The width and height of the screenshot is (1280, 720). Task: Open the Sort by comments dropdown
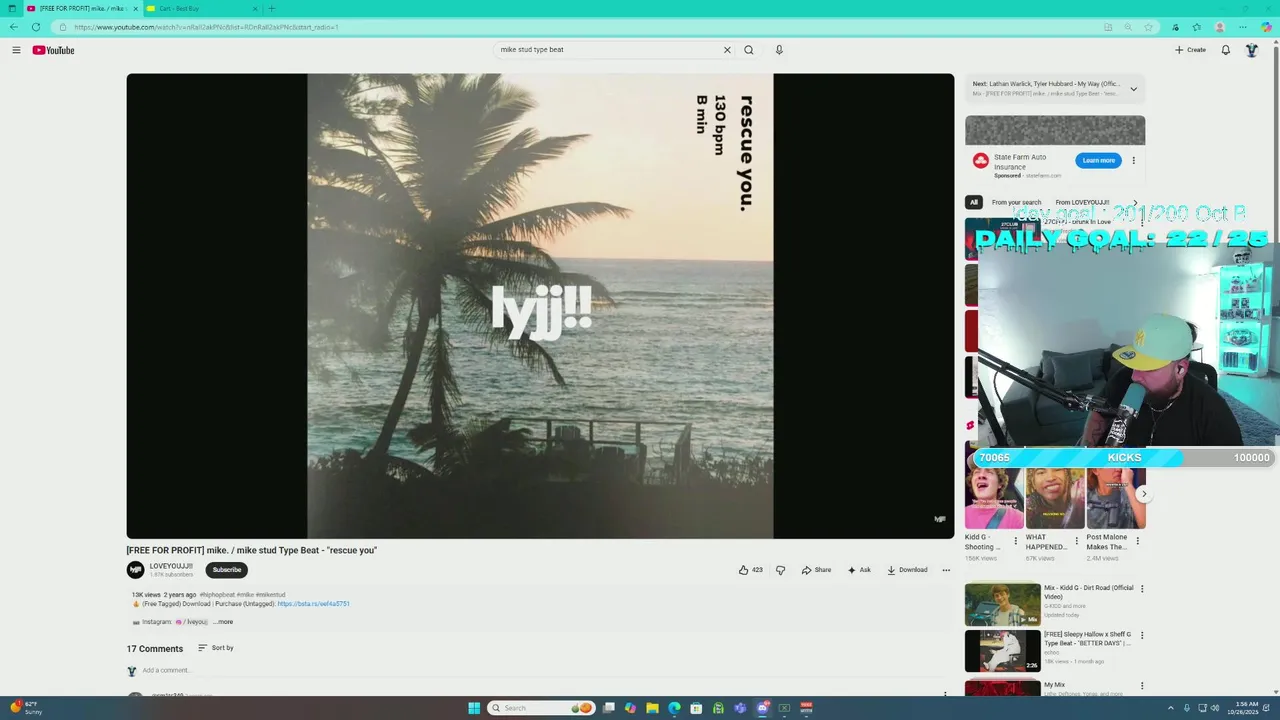[216, 648]
